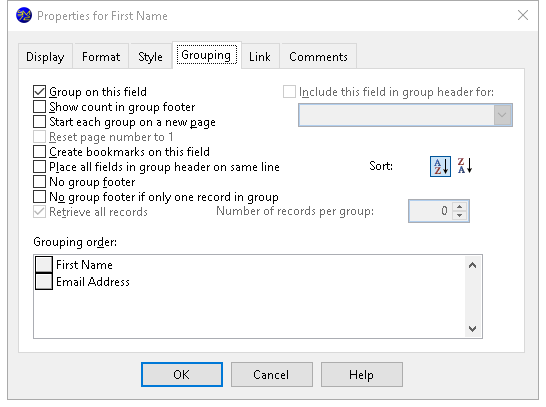The width and height of the screenshot is (546, 407).
Task: Close the Properties dialog with X
Action: point(523,15)
